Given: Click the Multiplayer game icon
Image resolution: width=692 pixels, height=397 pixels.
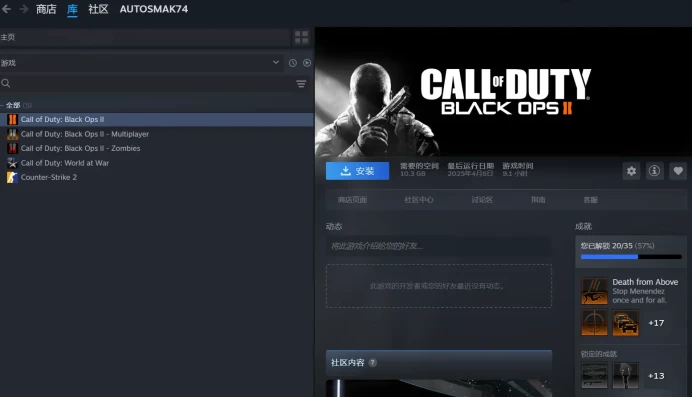Looking at the screenshot, I should point(12,134).
